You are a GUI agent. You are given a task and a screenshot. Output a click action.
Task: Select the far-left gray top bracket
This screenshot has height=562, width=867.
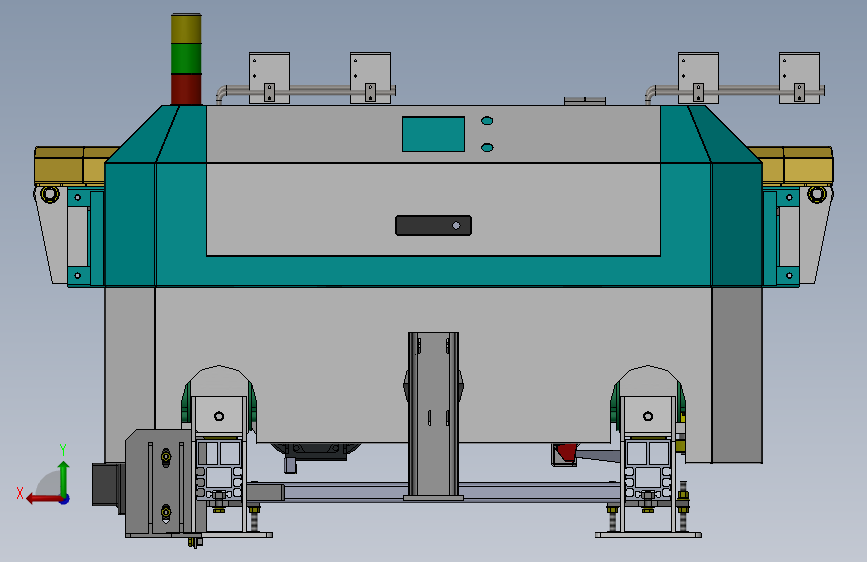[269, 78]
